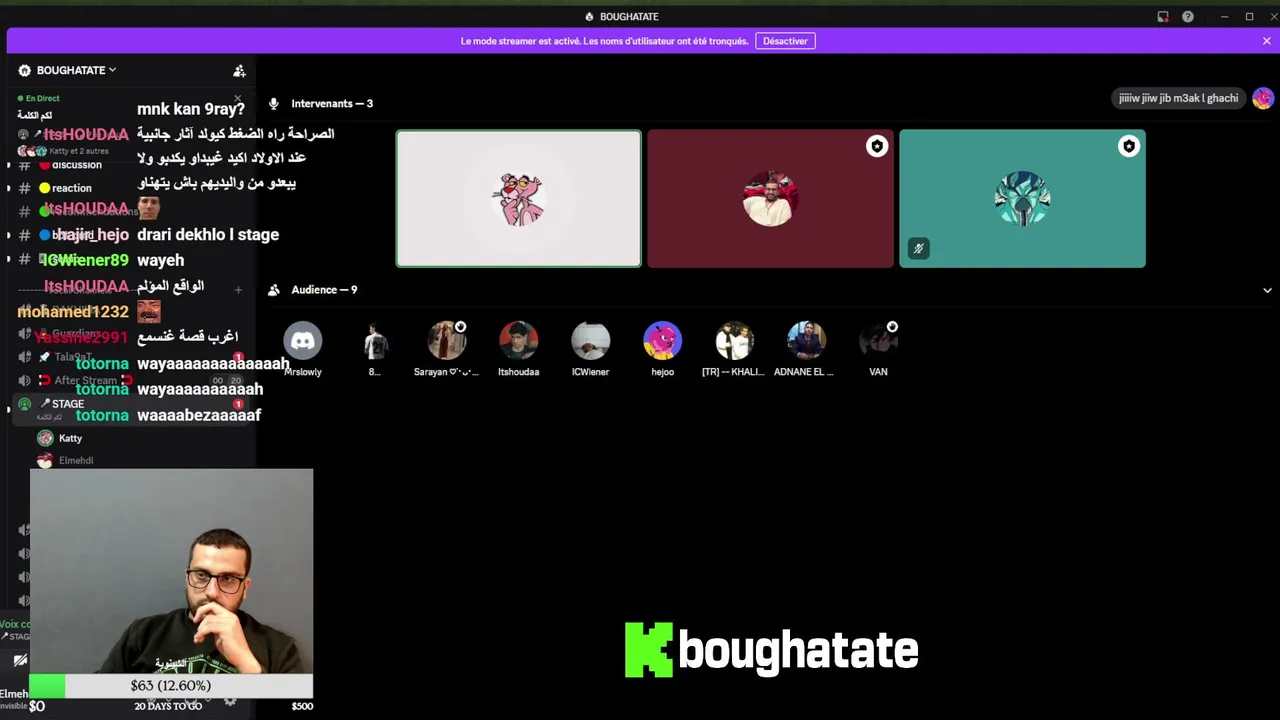Click hejoo avatar beside chat bubble
This screenshot has width=1280, height=720.
tap(1263, 98)
